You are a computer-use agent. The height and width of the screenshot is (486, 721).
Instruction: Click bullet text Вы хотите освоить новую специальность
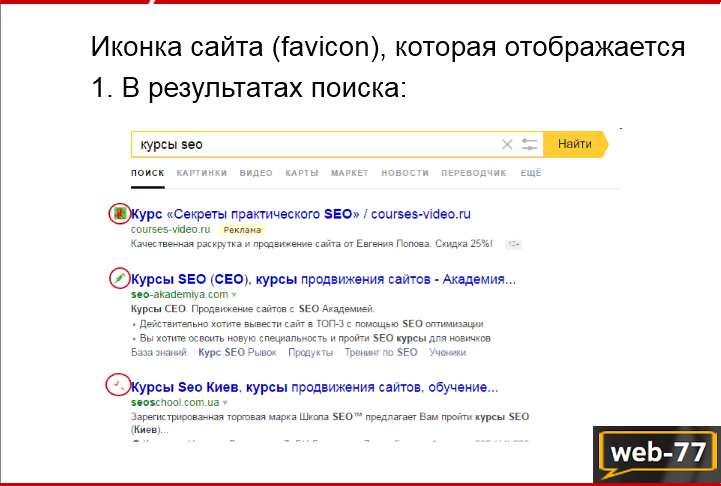pyautogui.click(x=315, y=338)
